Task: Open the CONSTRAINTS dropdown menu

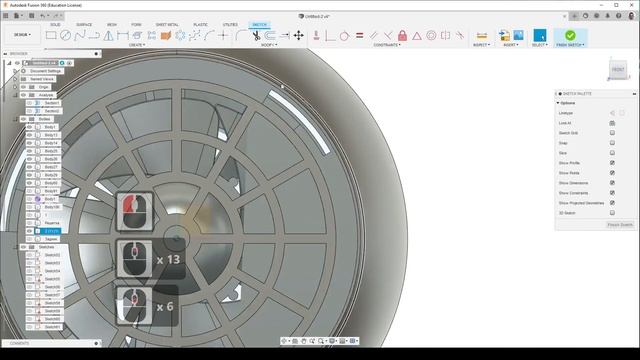Action: 387,45
